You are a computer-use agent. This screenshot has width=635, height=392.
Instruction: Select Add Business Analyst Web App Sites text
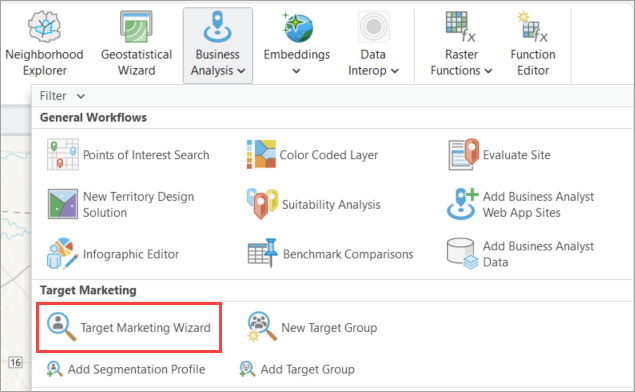(x=538, y=204)
